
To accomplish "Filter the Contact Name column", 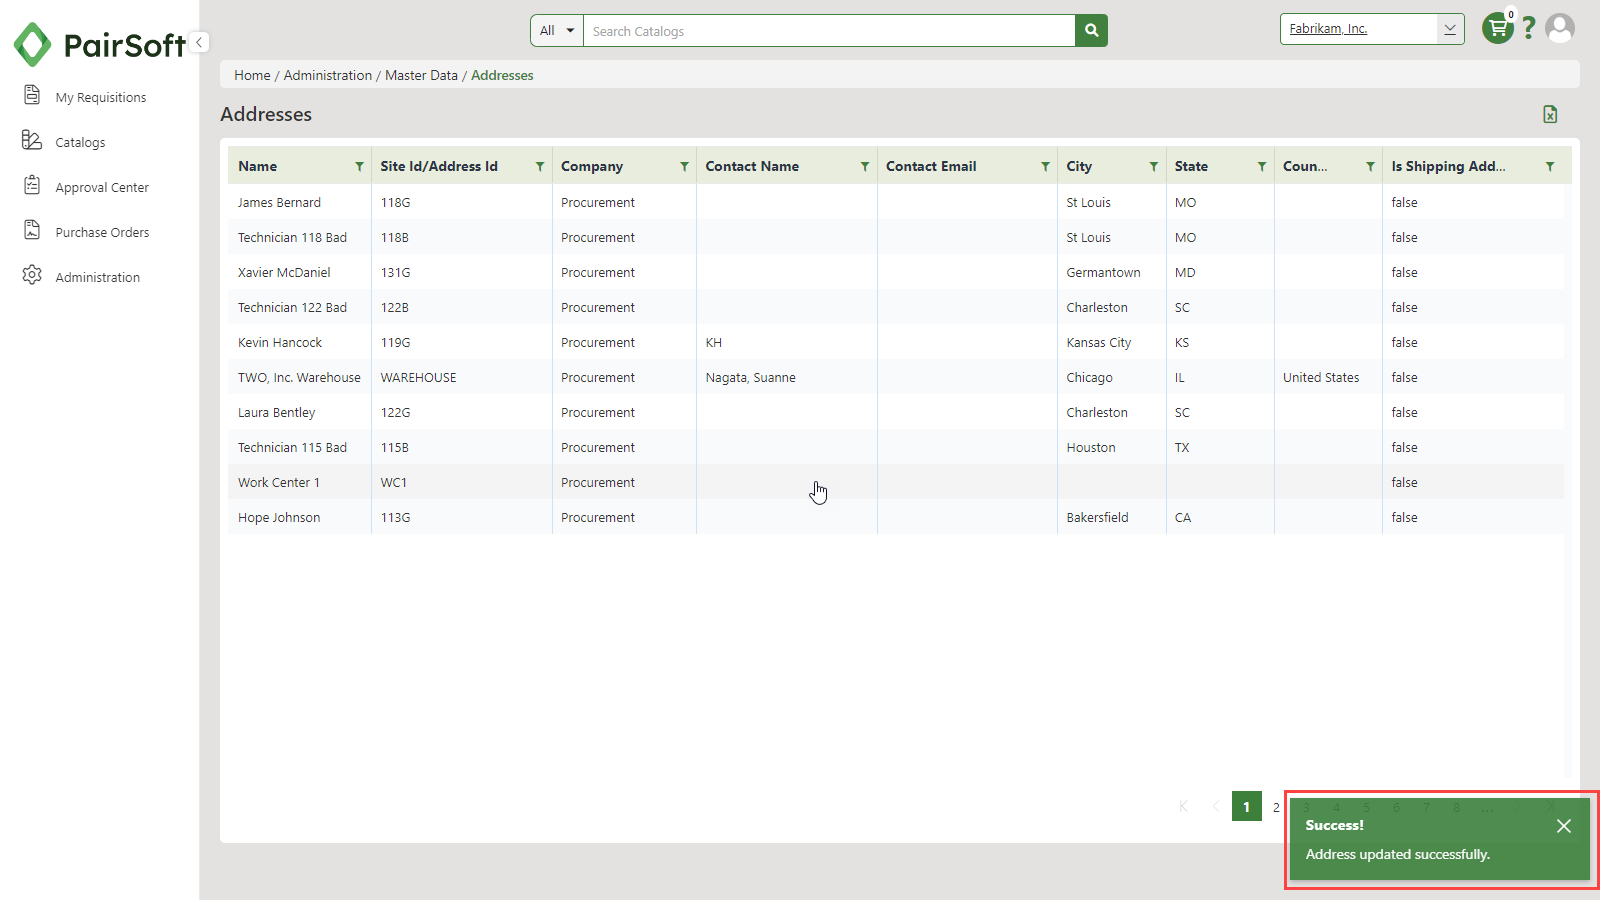I will click(x=865, y=167).
